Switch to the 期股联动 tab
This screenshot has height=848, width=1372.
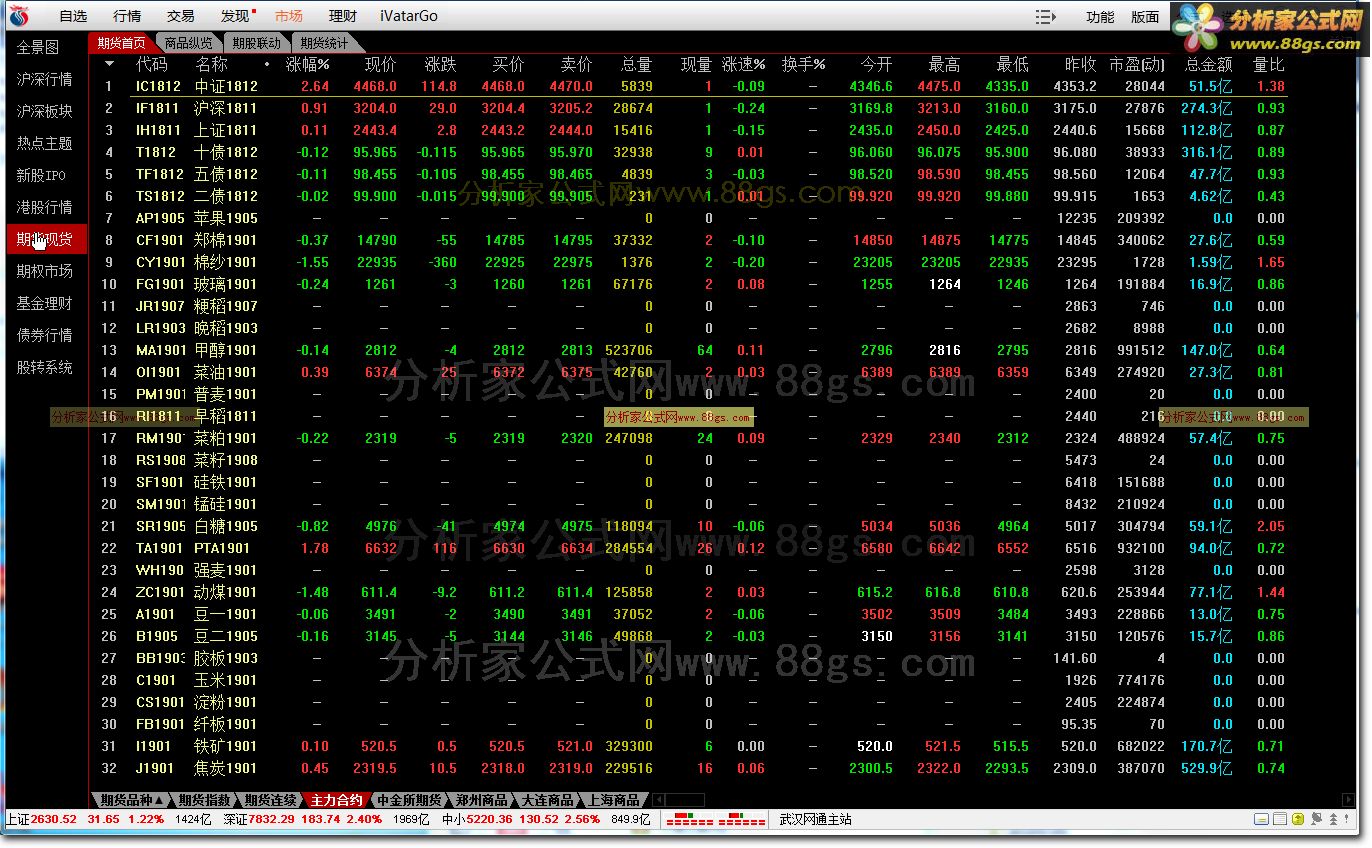pyautogui.click(x=257, y=43)
